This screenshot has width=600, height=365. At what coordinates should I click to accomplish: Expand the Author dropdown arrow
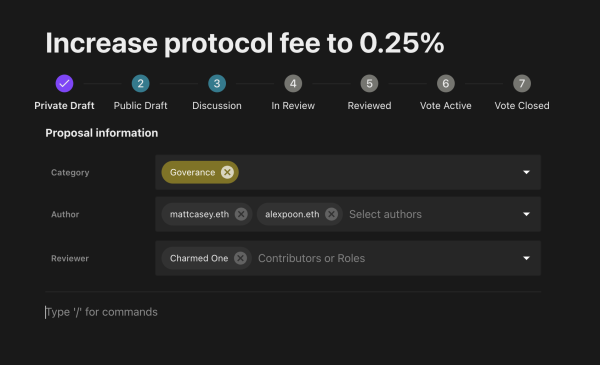coord(527,214)
